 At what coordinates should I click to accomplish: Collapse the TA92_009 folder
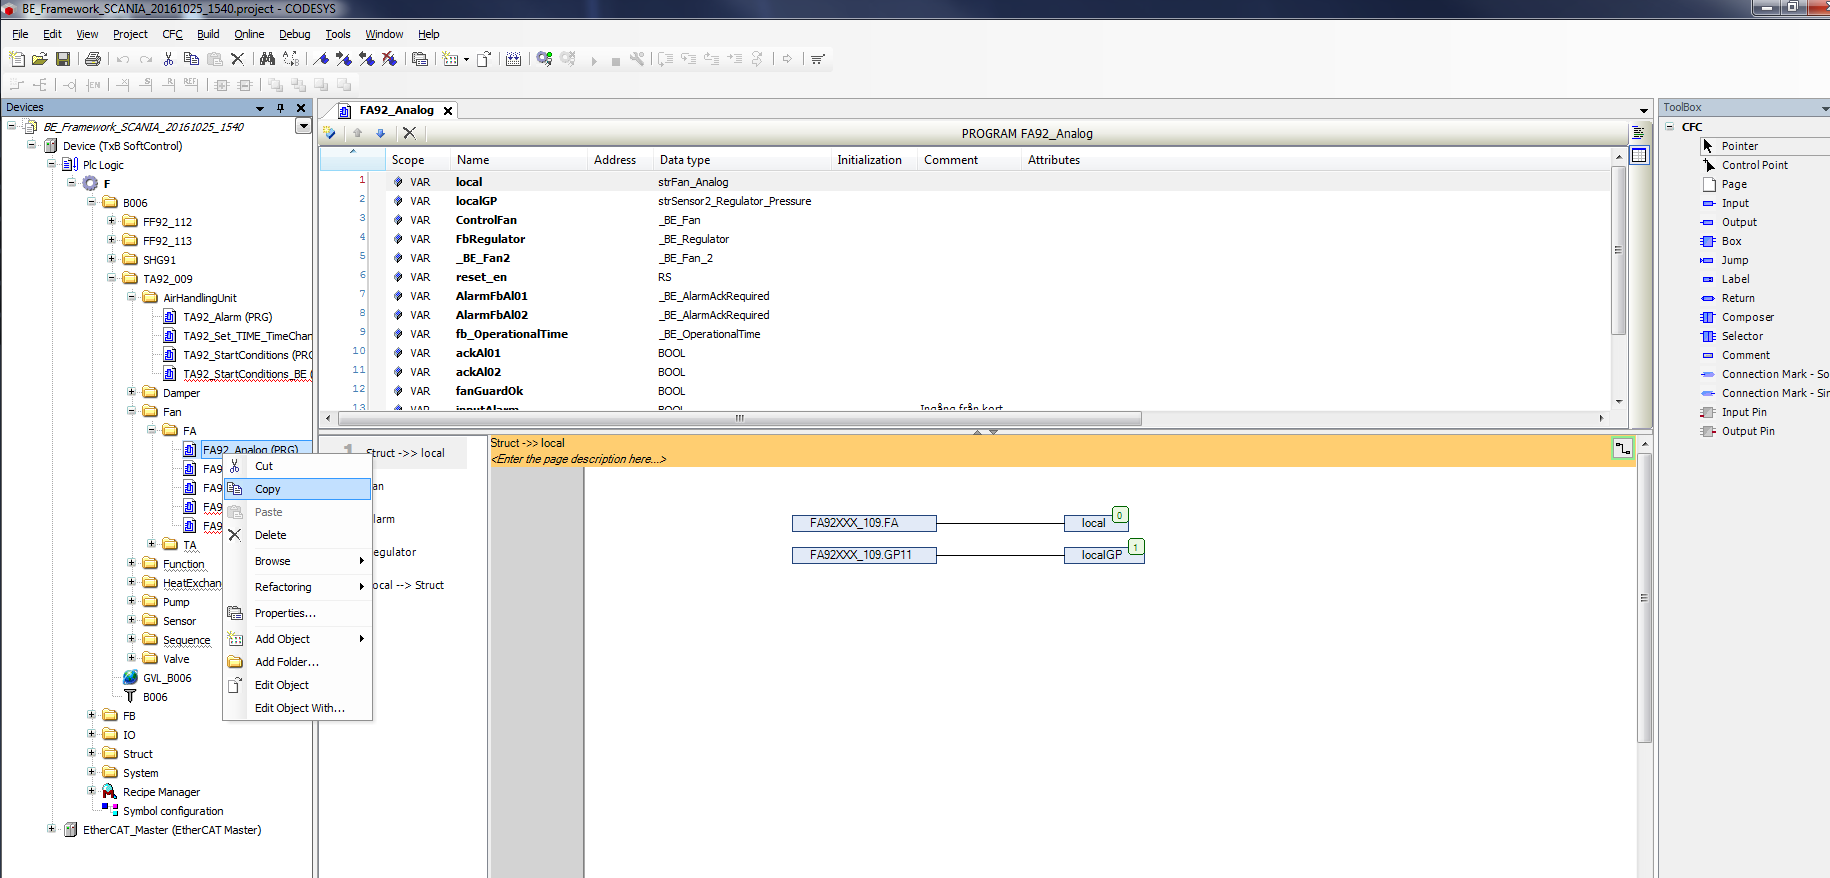(x=112, y=278)
